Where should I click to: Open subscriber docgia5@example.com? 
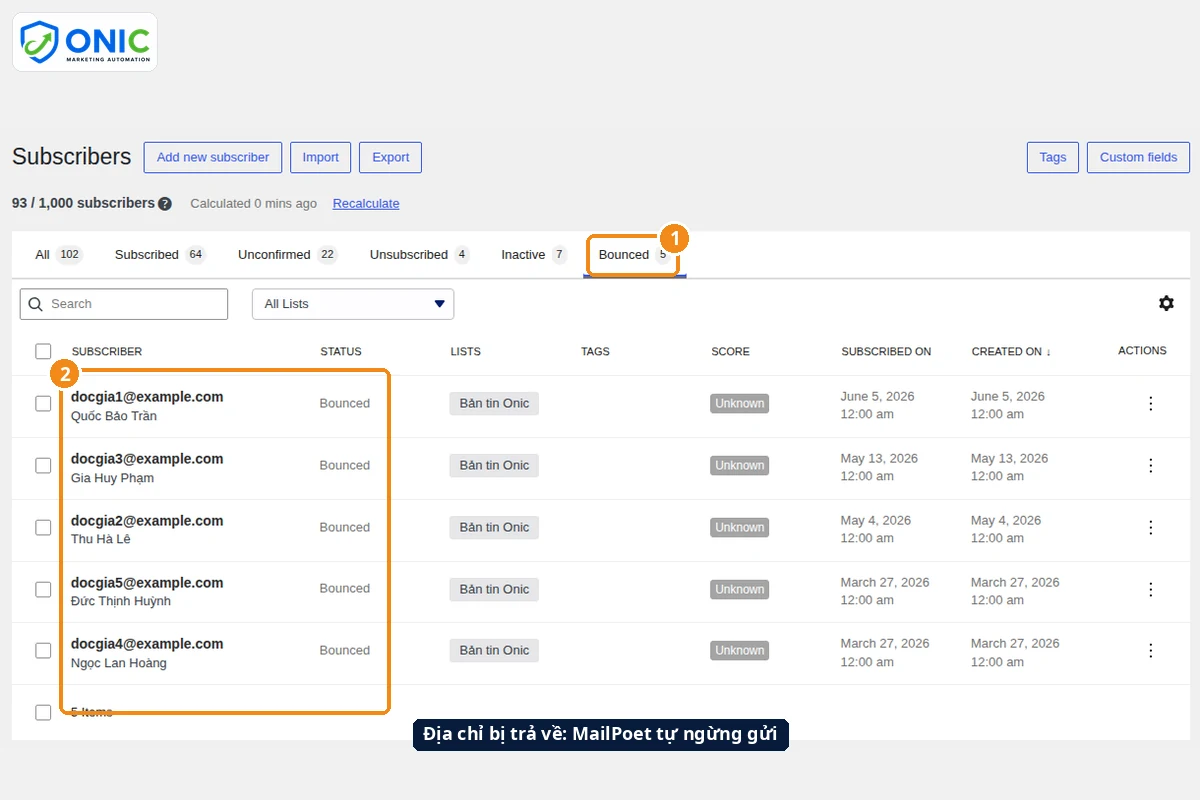[147, 583]
